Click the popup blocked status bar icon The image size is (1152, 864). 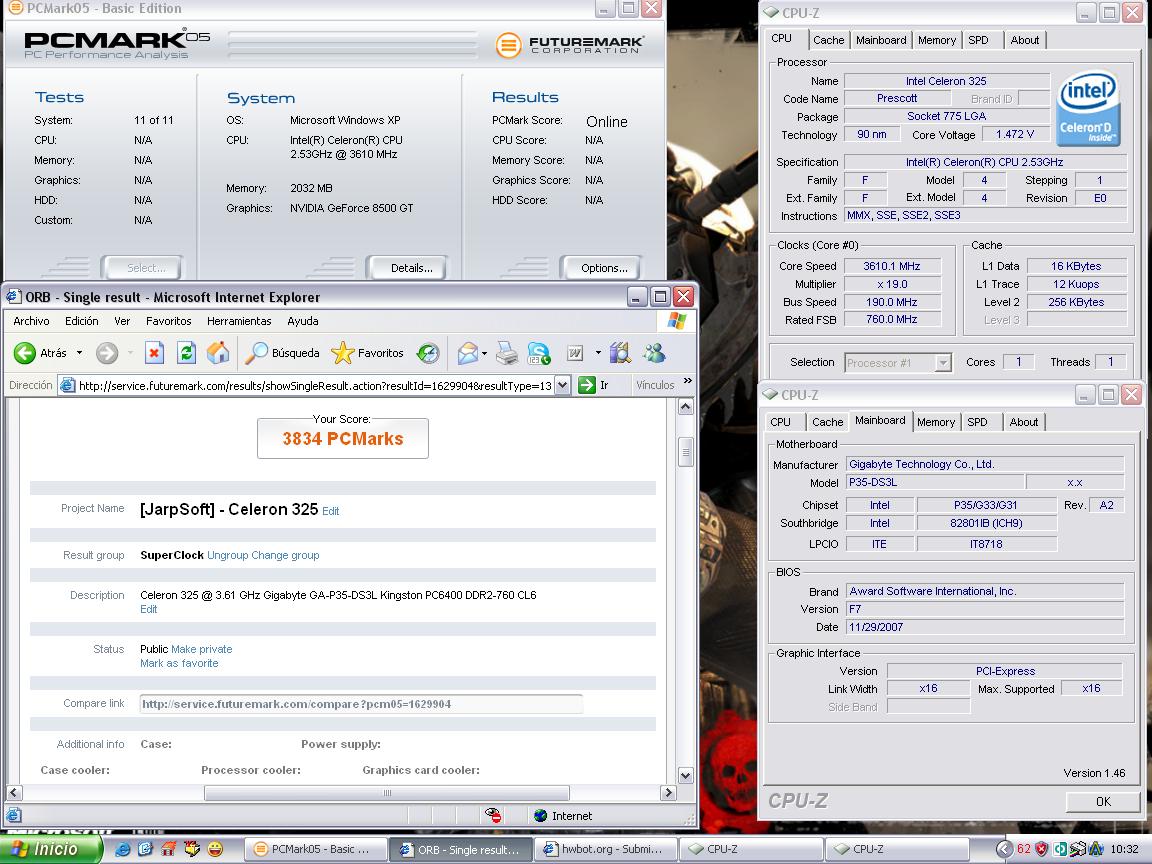coord(493,815)
